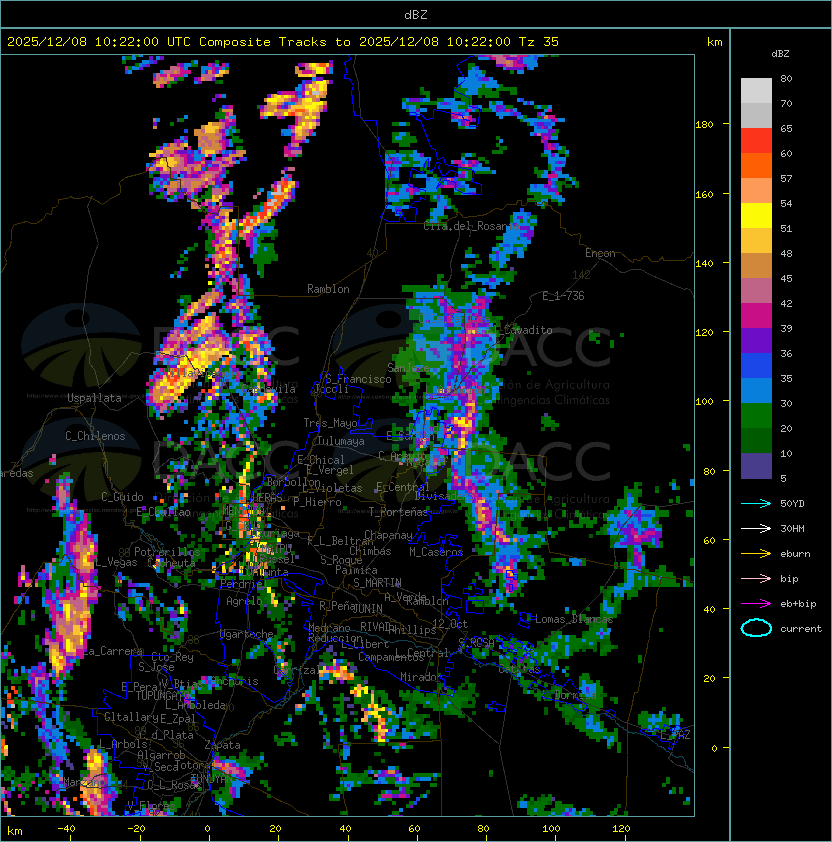Click the cyan 50YD arrow symbol in legend
The width and height of the screenshot is (832, 842).
point(756,504)
